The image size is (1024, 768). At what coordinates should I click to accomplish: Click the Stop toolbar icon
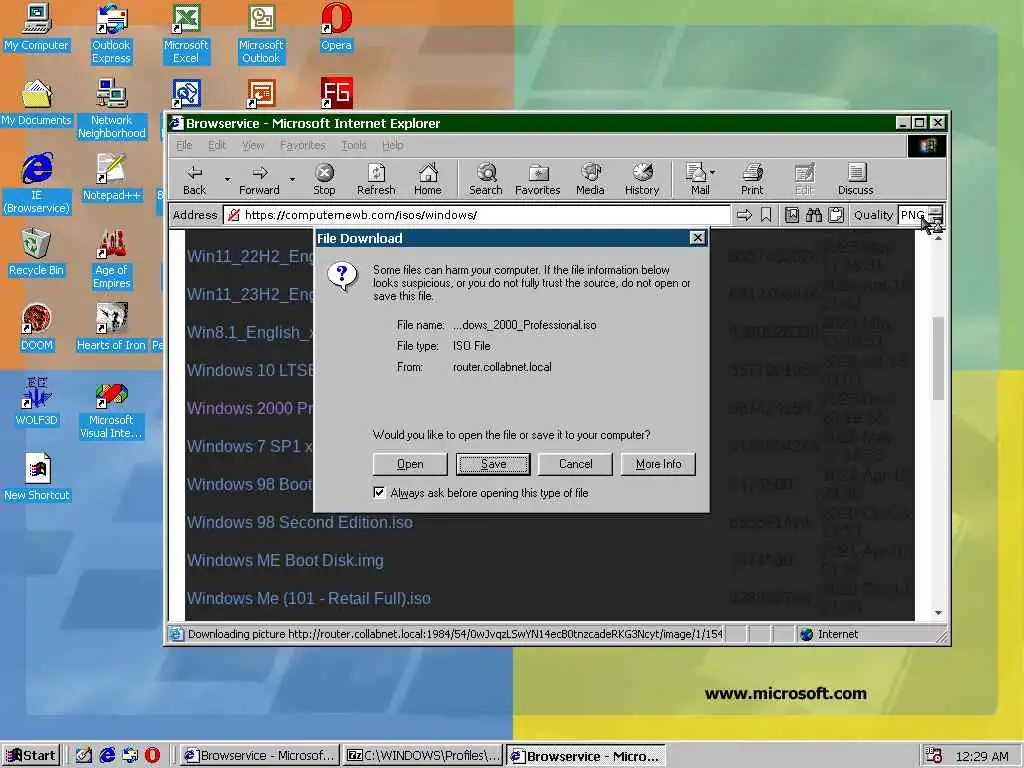(x=324, y=180)
